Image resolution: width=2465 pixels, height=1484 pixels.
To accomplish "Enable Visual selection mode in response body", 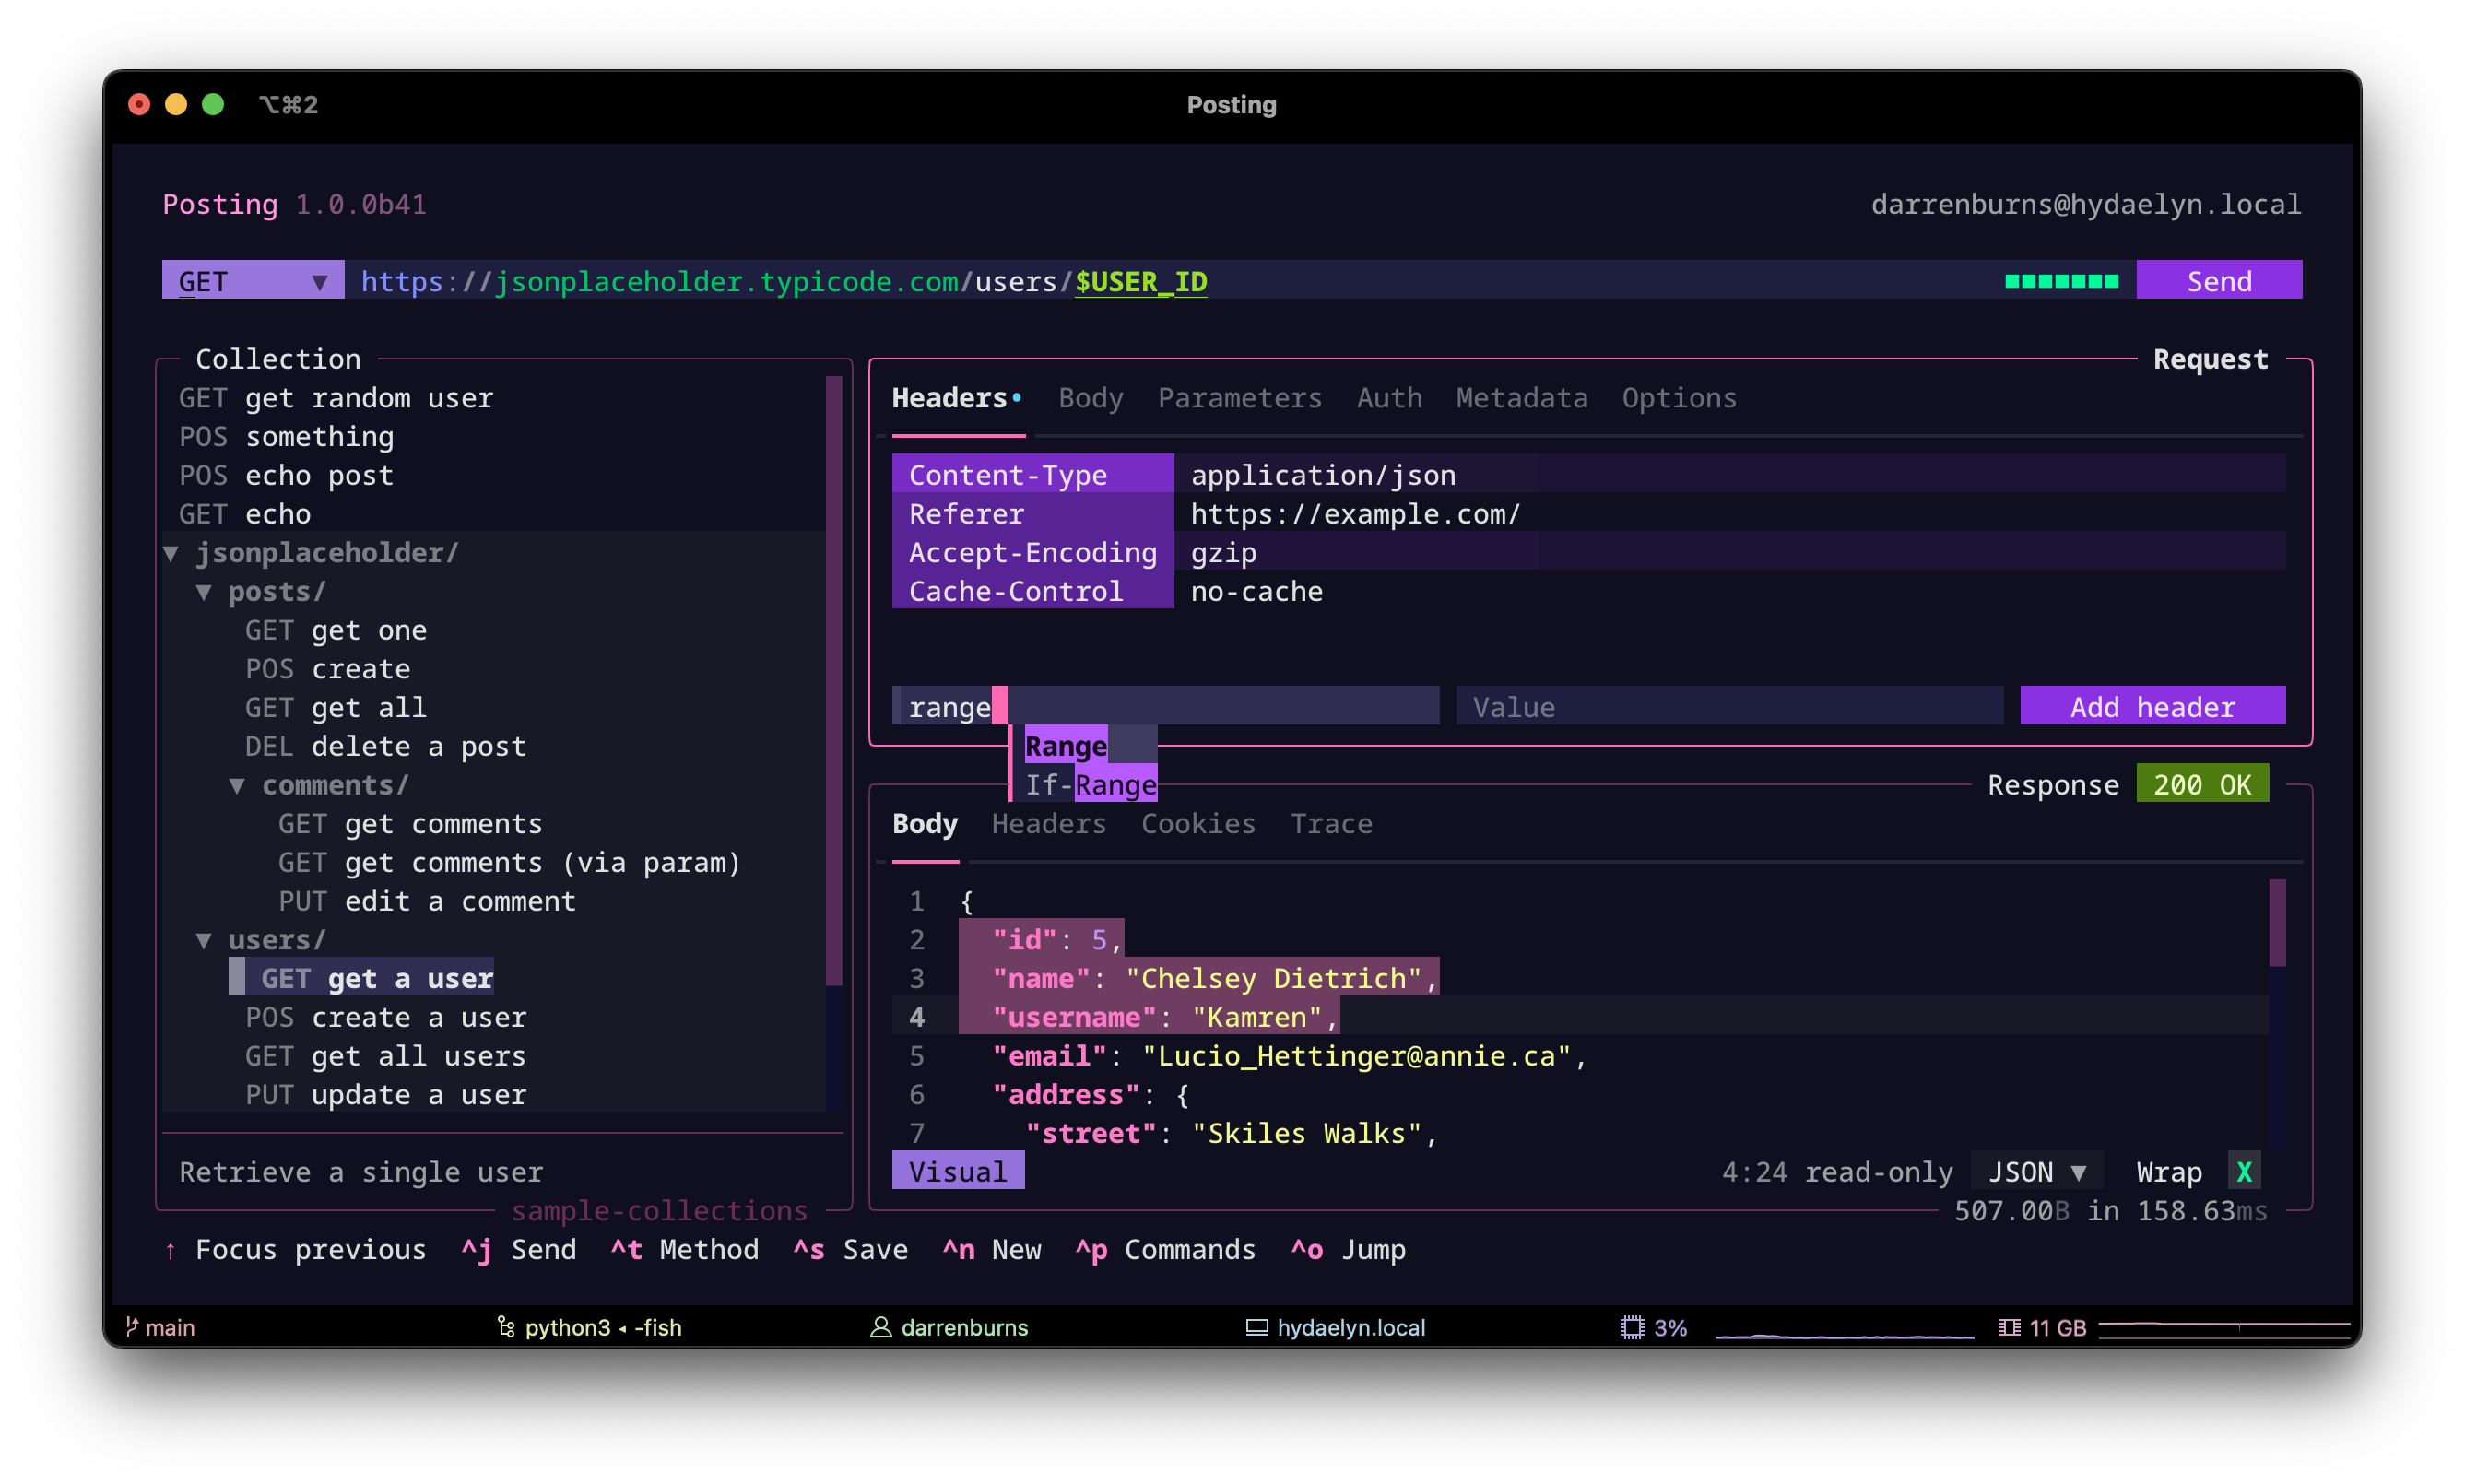I will tap(956, 1170).
